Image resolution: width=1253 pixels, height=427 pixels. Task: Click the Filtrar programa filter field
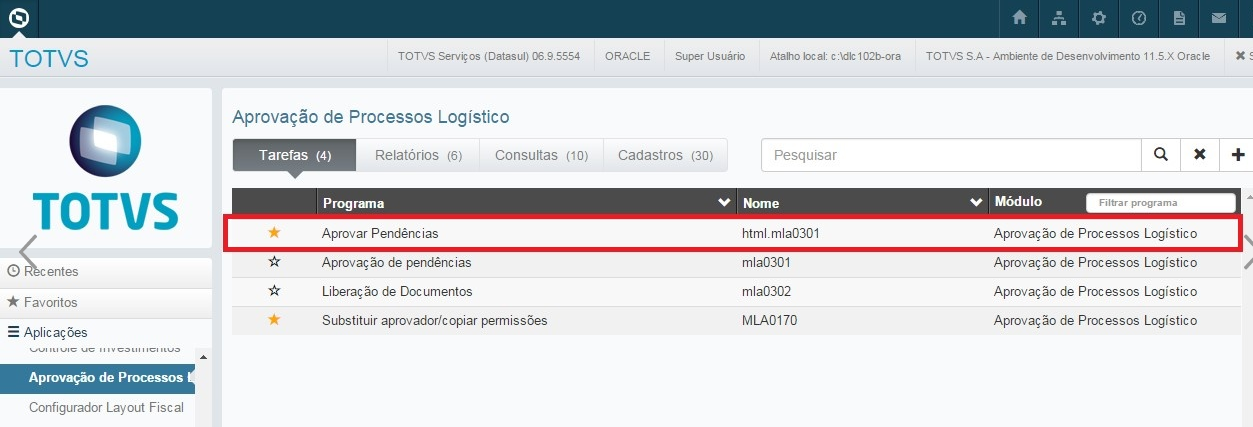click(1161, 203)
